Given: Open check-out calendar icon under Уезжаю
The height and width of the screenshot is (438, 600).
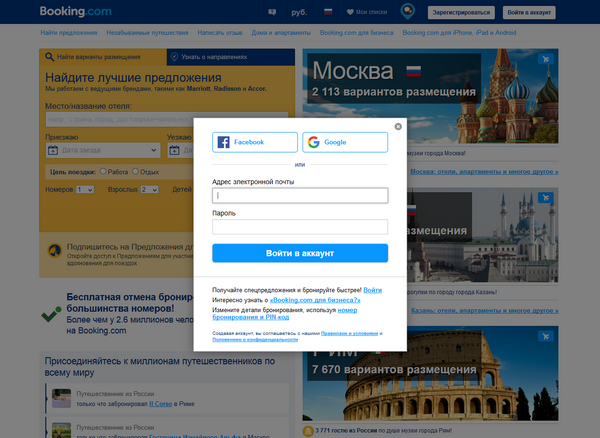Looking at the screenshot, I should tap(174, 150).
